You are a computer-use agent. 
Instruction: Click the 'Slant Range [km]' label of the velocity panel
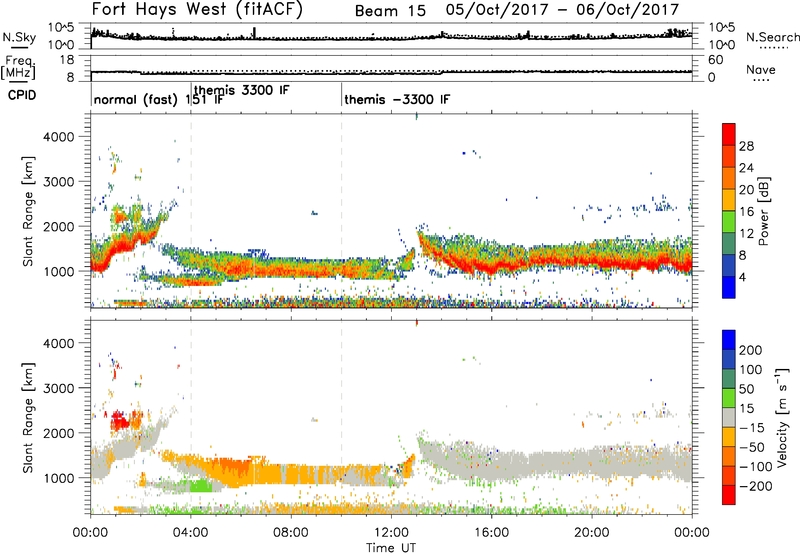28,417
